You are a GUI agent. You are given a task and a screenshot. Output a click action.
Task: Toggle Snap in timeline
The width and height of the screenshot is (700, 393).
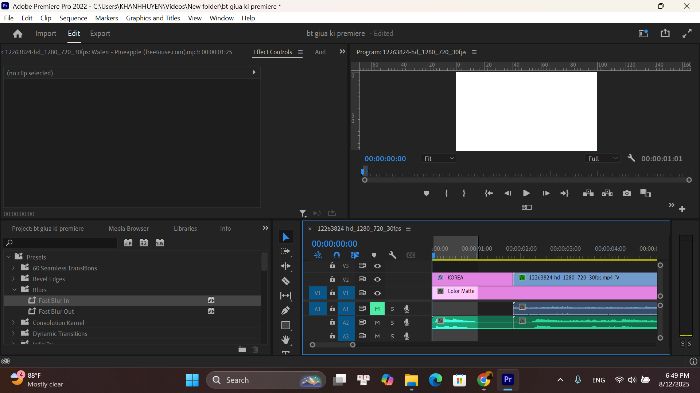pyautogui.click(x=337, y=255)
